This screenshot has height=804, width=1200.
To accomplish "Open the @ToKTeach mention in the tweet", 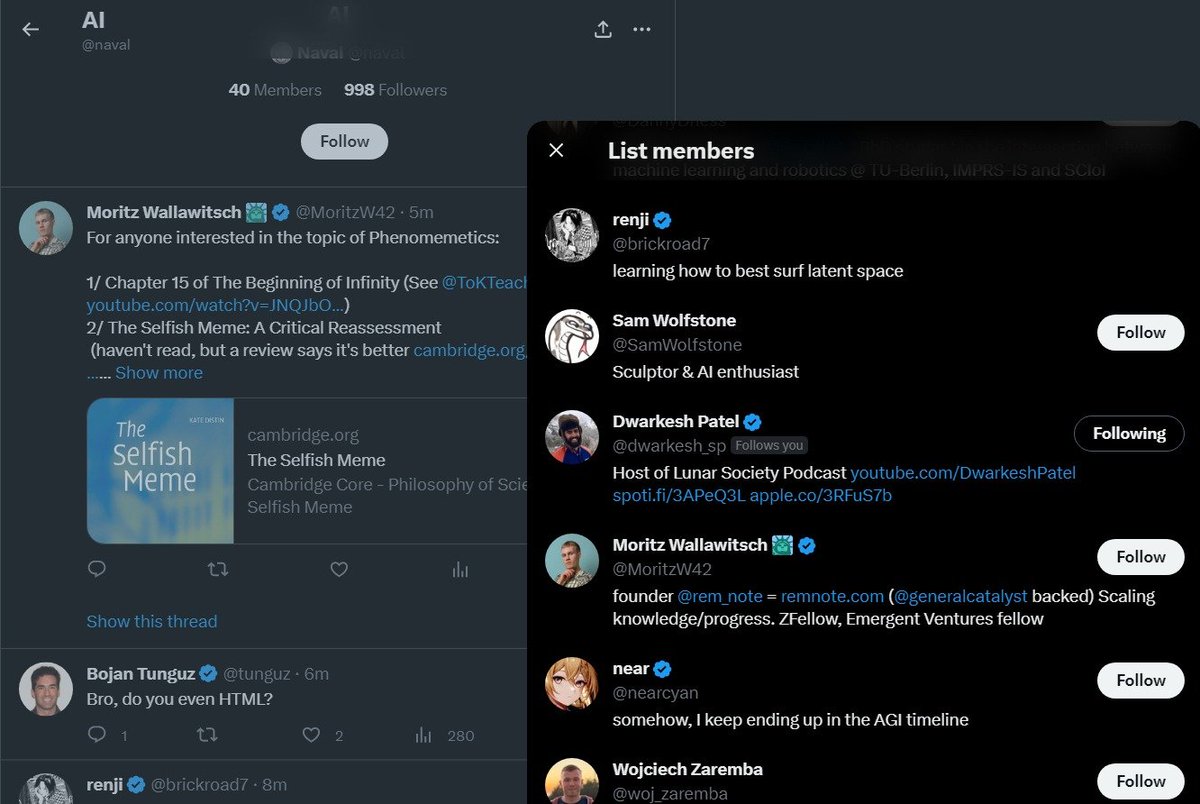I will [x=485, y=282].
